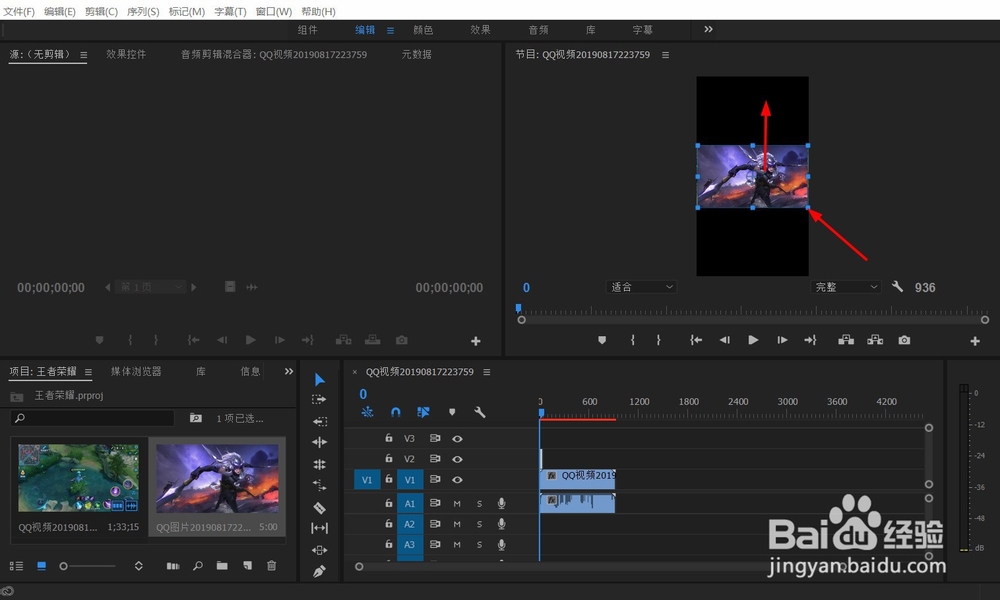Create new item in project panel
This screenshot has width=1000, height=600.
[247, 566]
